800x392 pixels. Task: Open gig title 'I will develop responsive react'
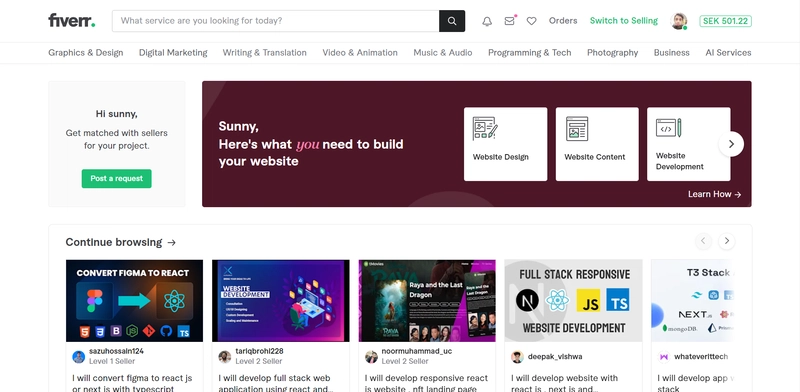click(x=426, y=383)
